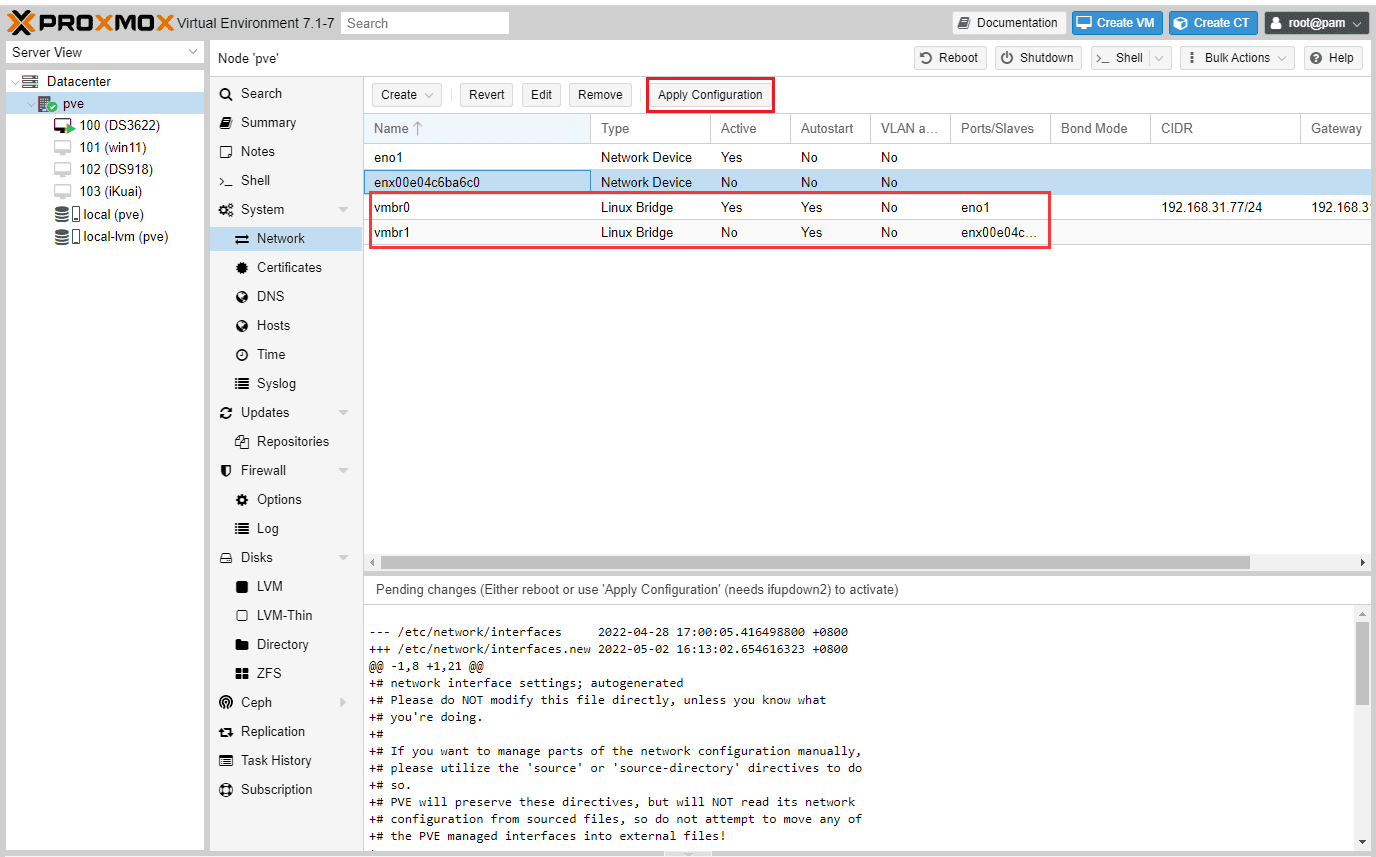Open the Search panel in the node menu
This screenshot has height=857, width=1376.
click(x=285, y=93)
